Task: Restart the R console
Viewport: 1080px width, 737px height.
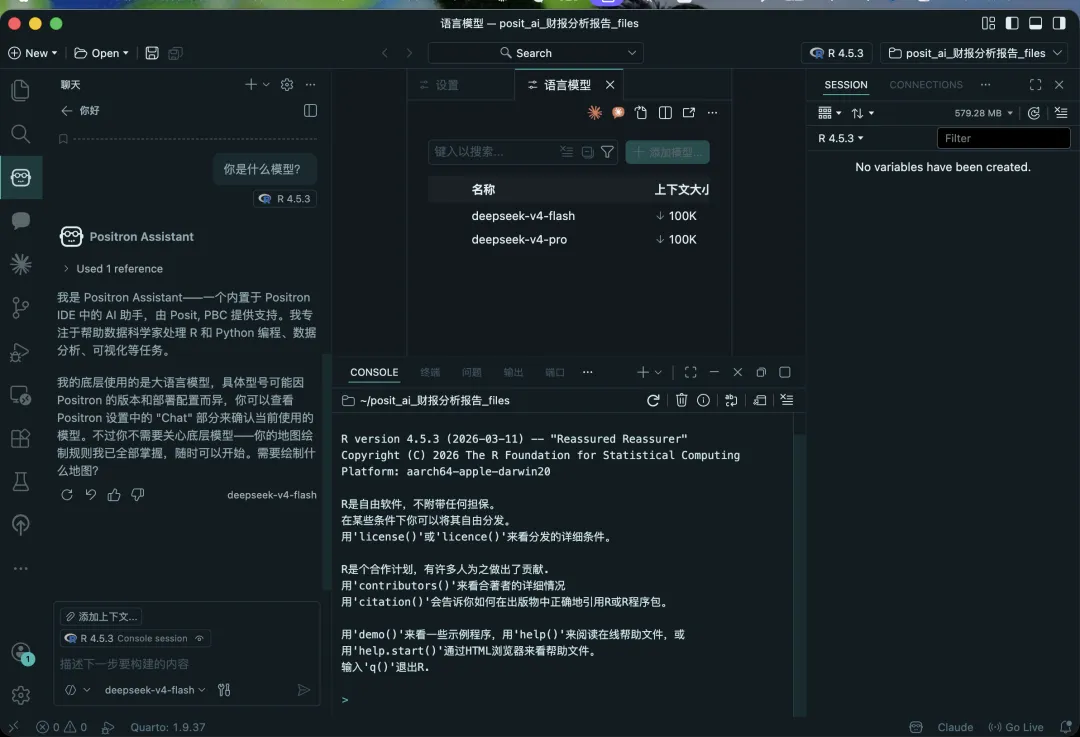Action: [x=653, y=400]
